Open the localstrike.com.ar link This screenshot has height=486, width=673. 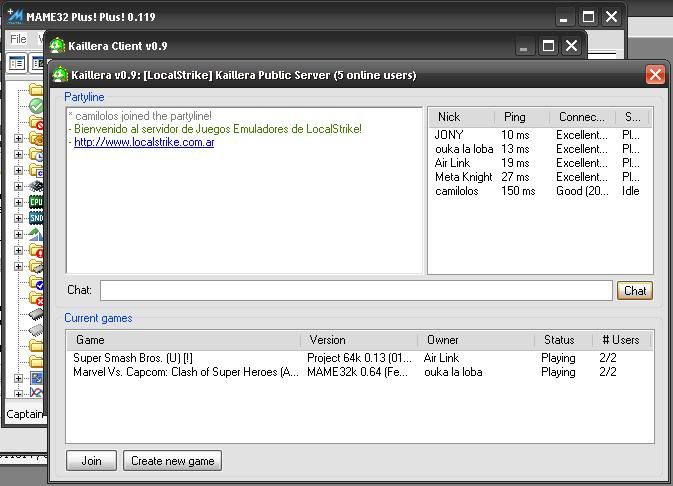[144, 142]
